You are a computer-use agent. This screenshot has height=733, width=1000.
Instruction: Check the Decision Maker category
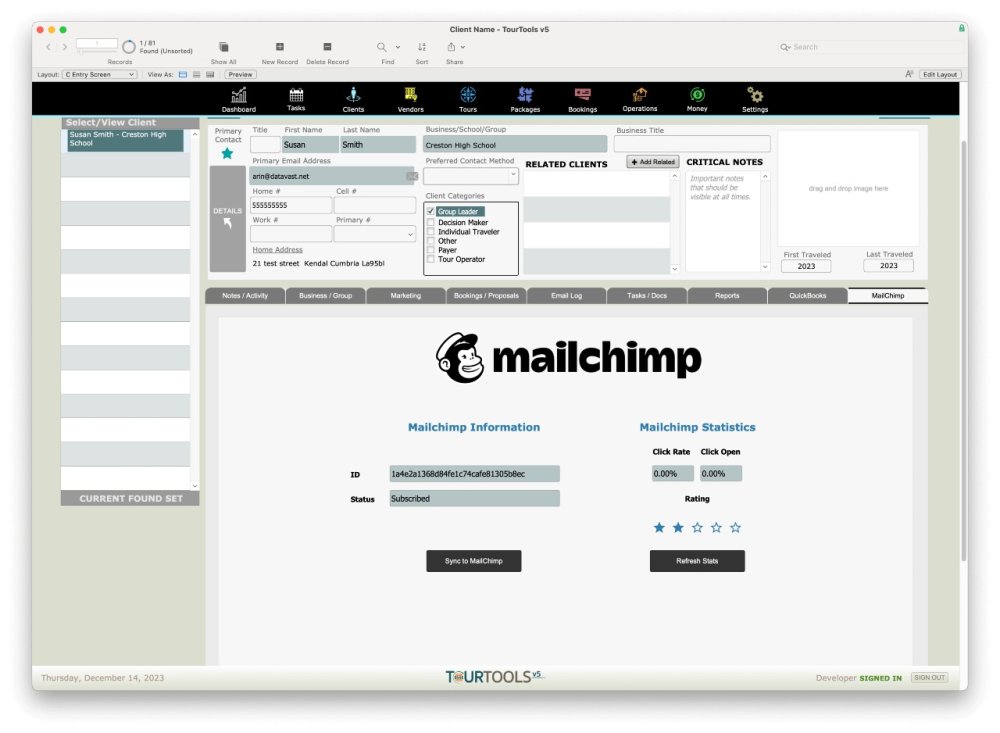pyautogui.click(x=431, y=223)
